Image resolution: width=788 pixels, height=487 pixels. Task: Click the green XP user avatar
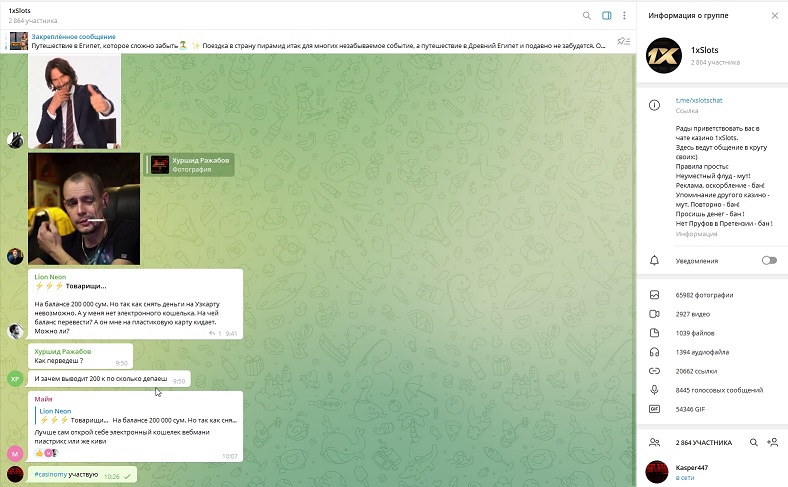(15, 378)
